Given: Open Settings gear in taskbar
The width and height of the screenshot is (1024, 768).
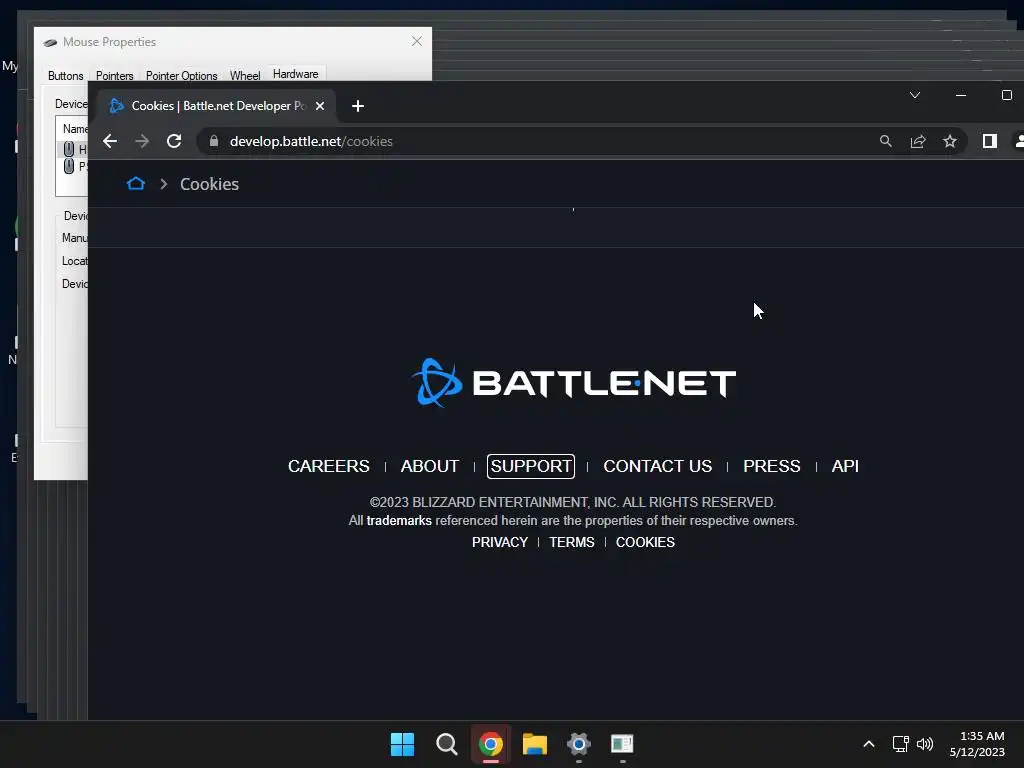Looking at the screenshot, I should pyautogui.click(x=579, y=744).
